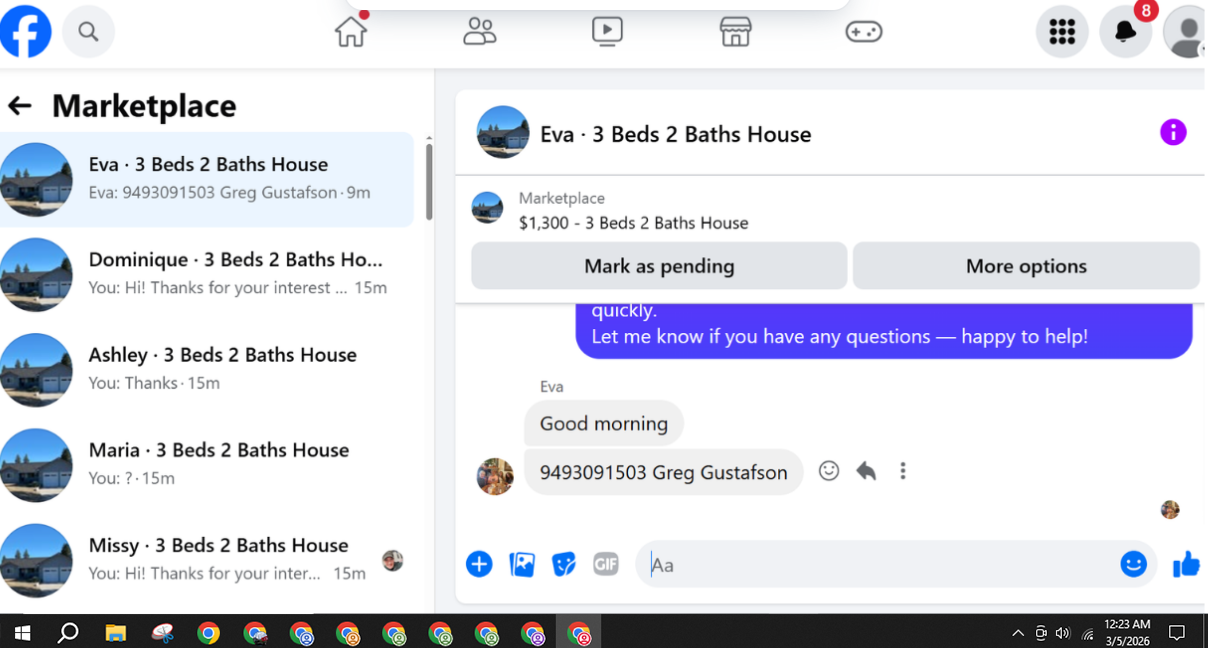Open the $1,300 - 3 Beds 2 Baths House listing
This screenshot has width=1208, height=648.
point(633,223)
